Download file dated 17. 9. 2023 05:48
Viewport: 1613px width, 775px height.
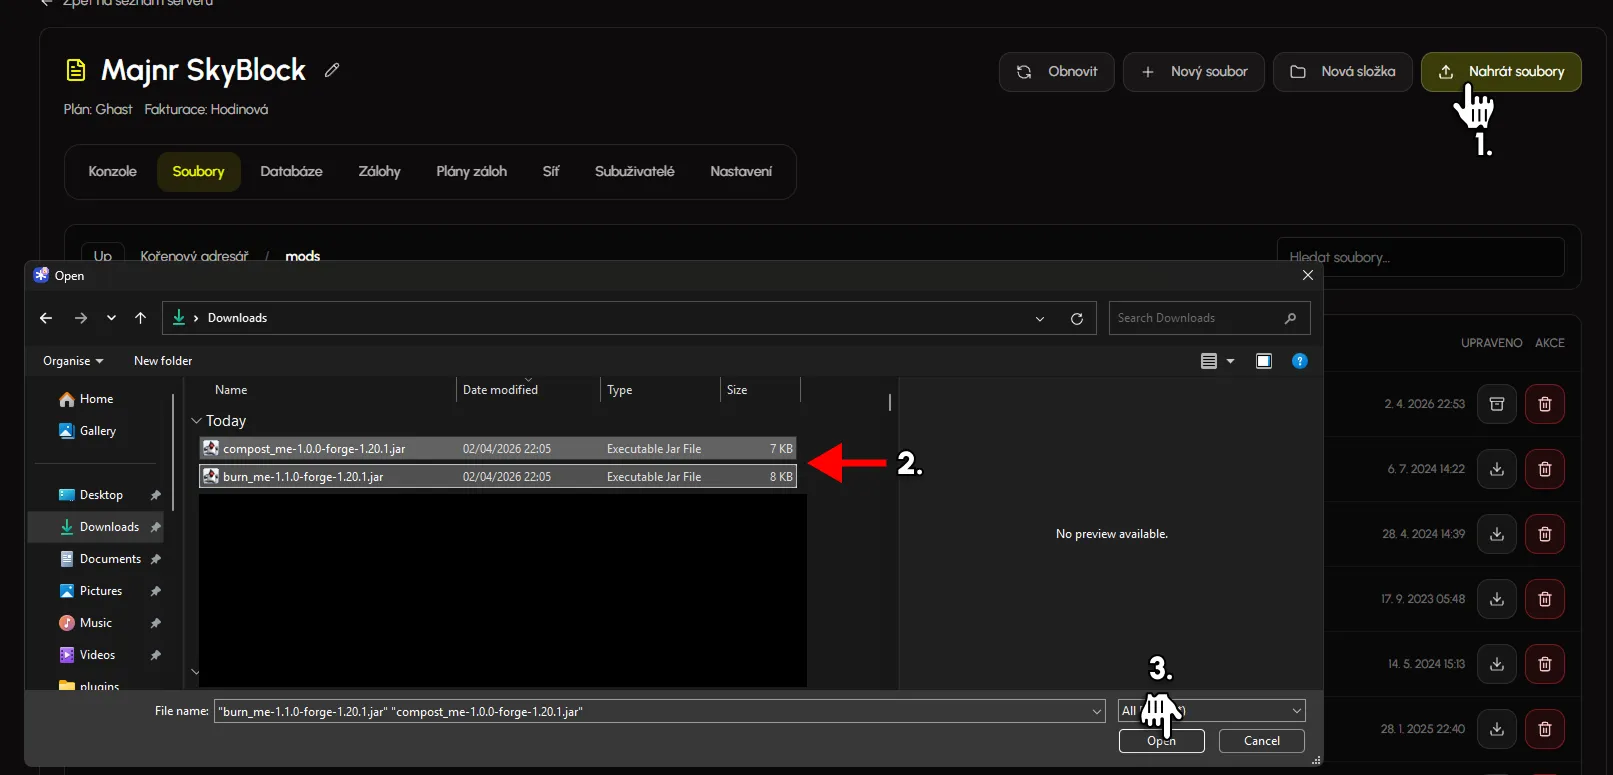coord(1497,599)
